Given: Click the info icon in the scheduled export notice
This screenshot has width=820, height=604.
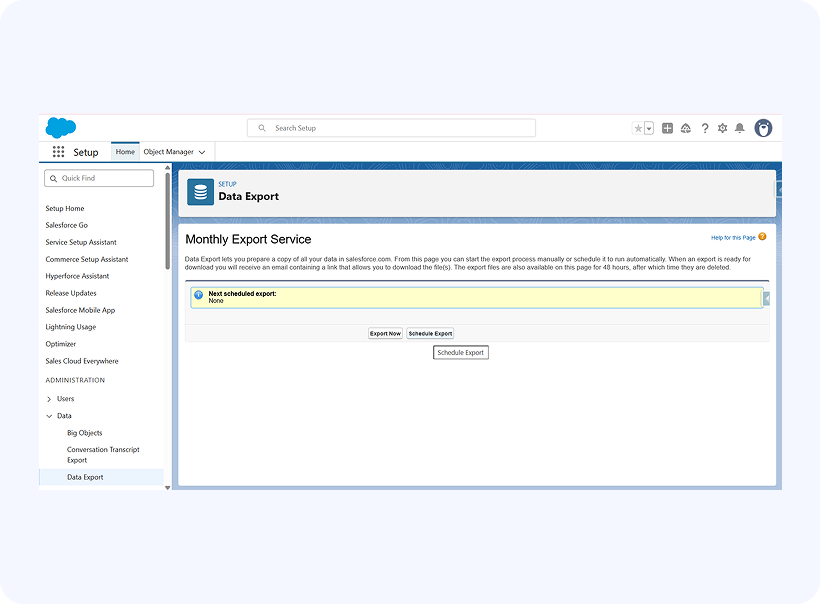Looking at the screenshot, I should pyautogui.click(x=199, y=295).
